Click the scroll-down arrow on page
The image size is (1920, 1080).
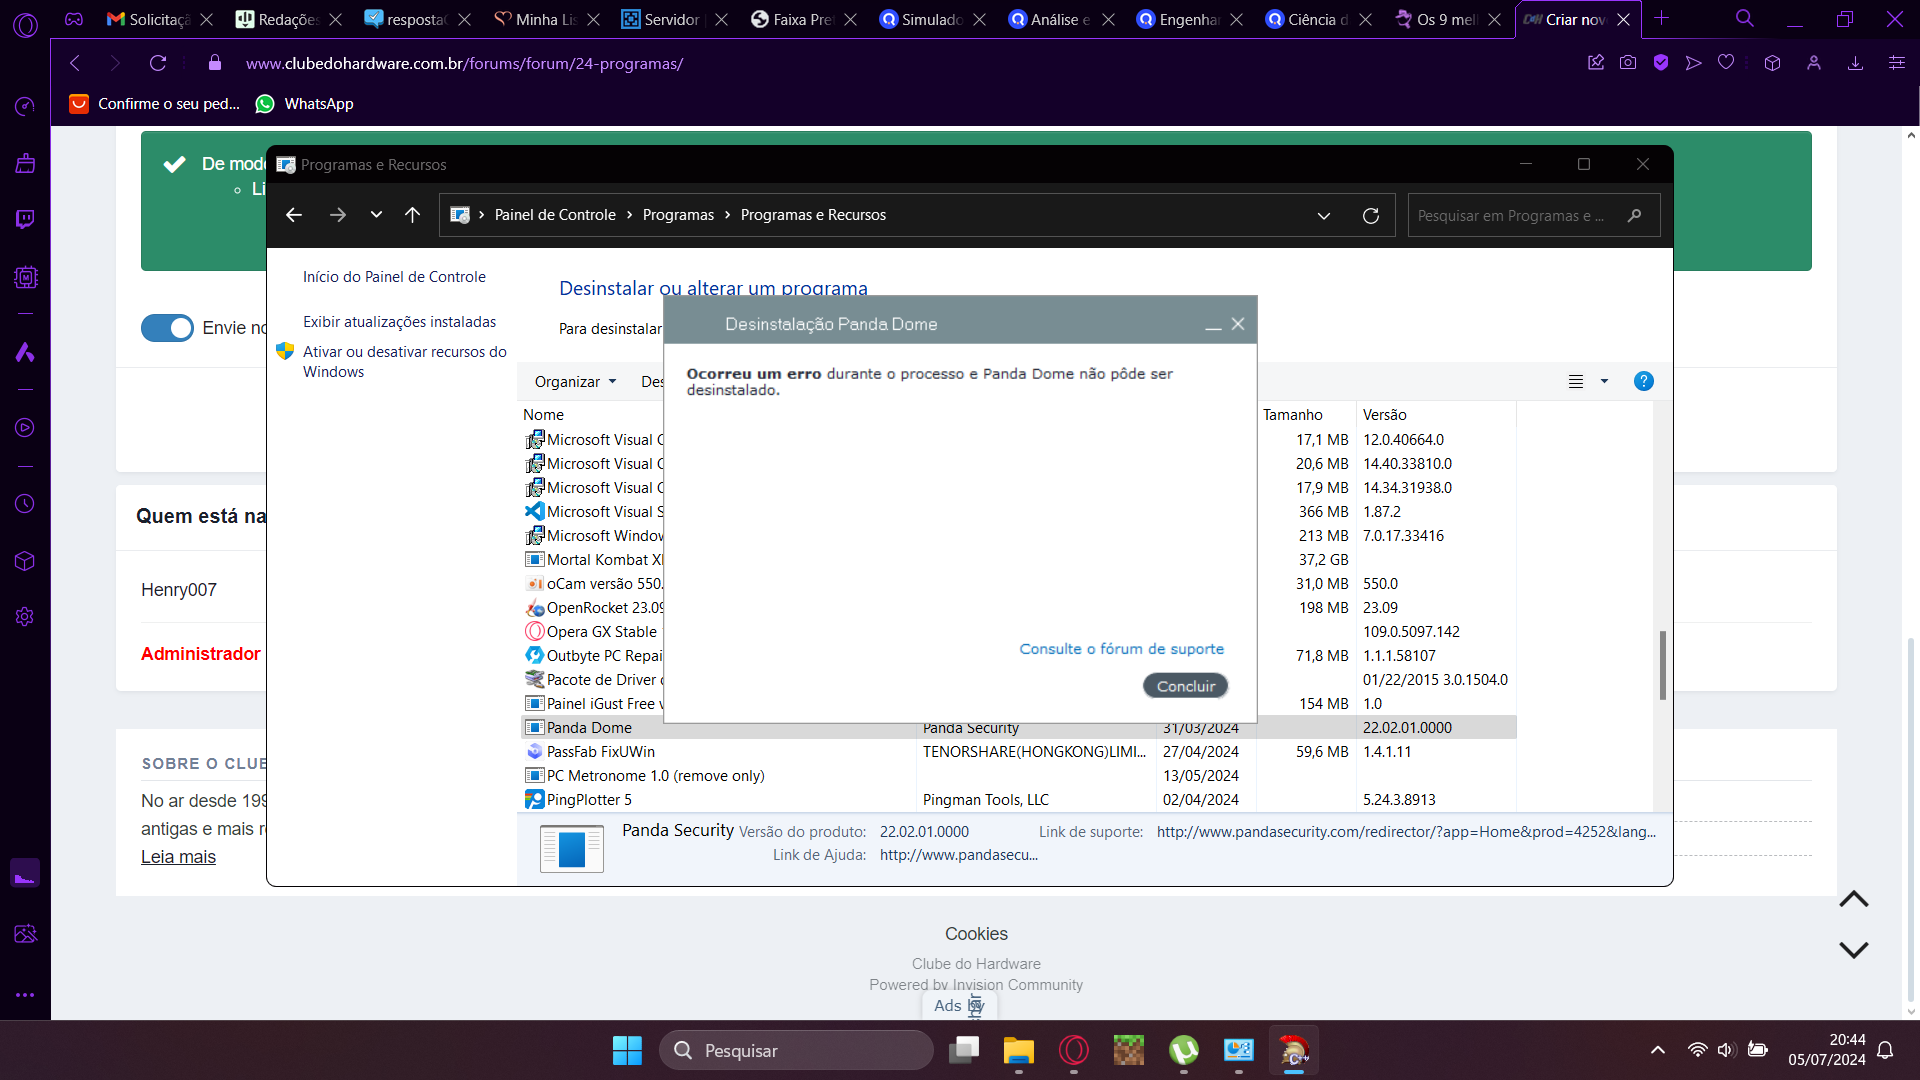click(1854, 950)
